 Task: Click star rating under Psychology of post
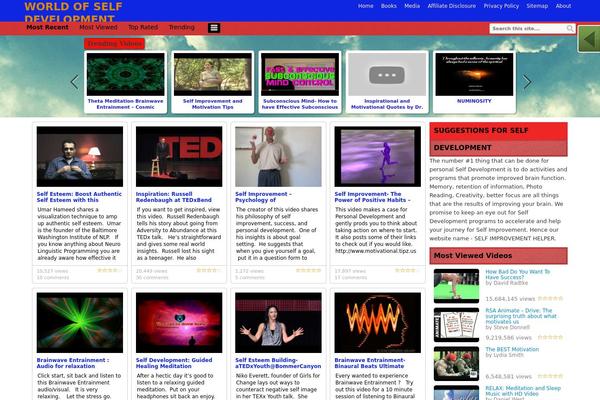[x=308, y=270]
